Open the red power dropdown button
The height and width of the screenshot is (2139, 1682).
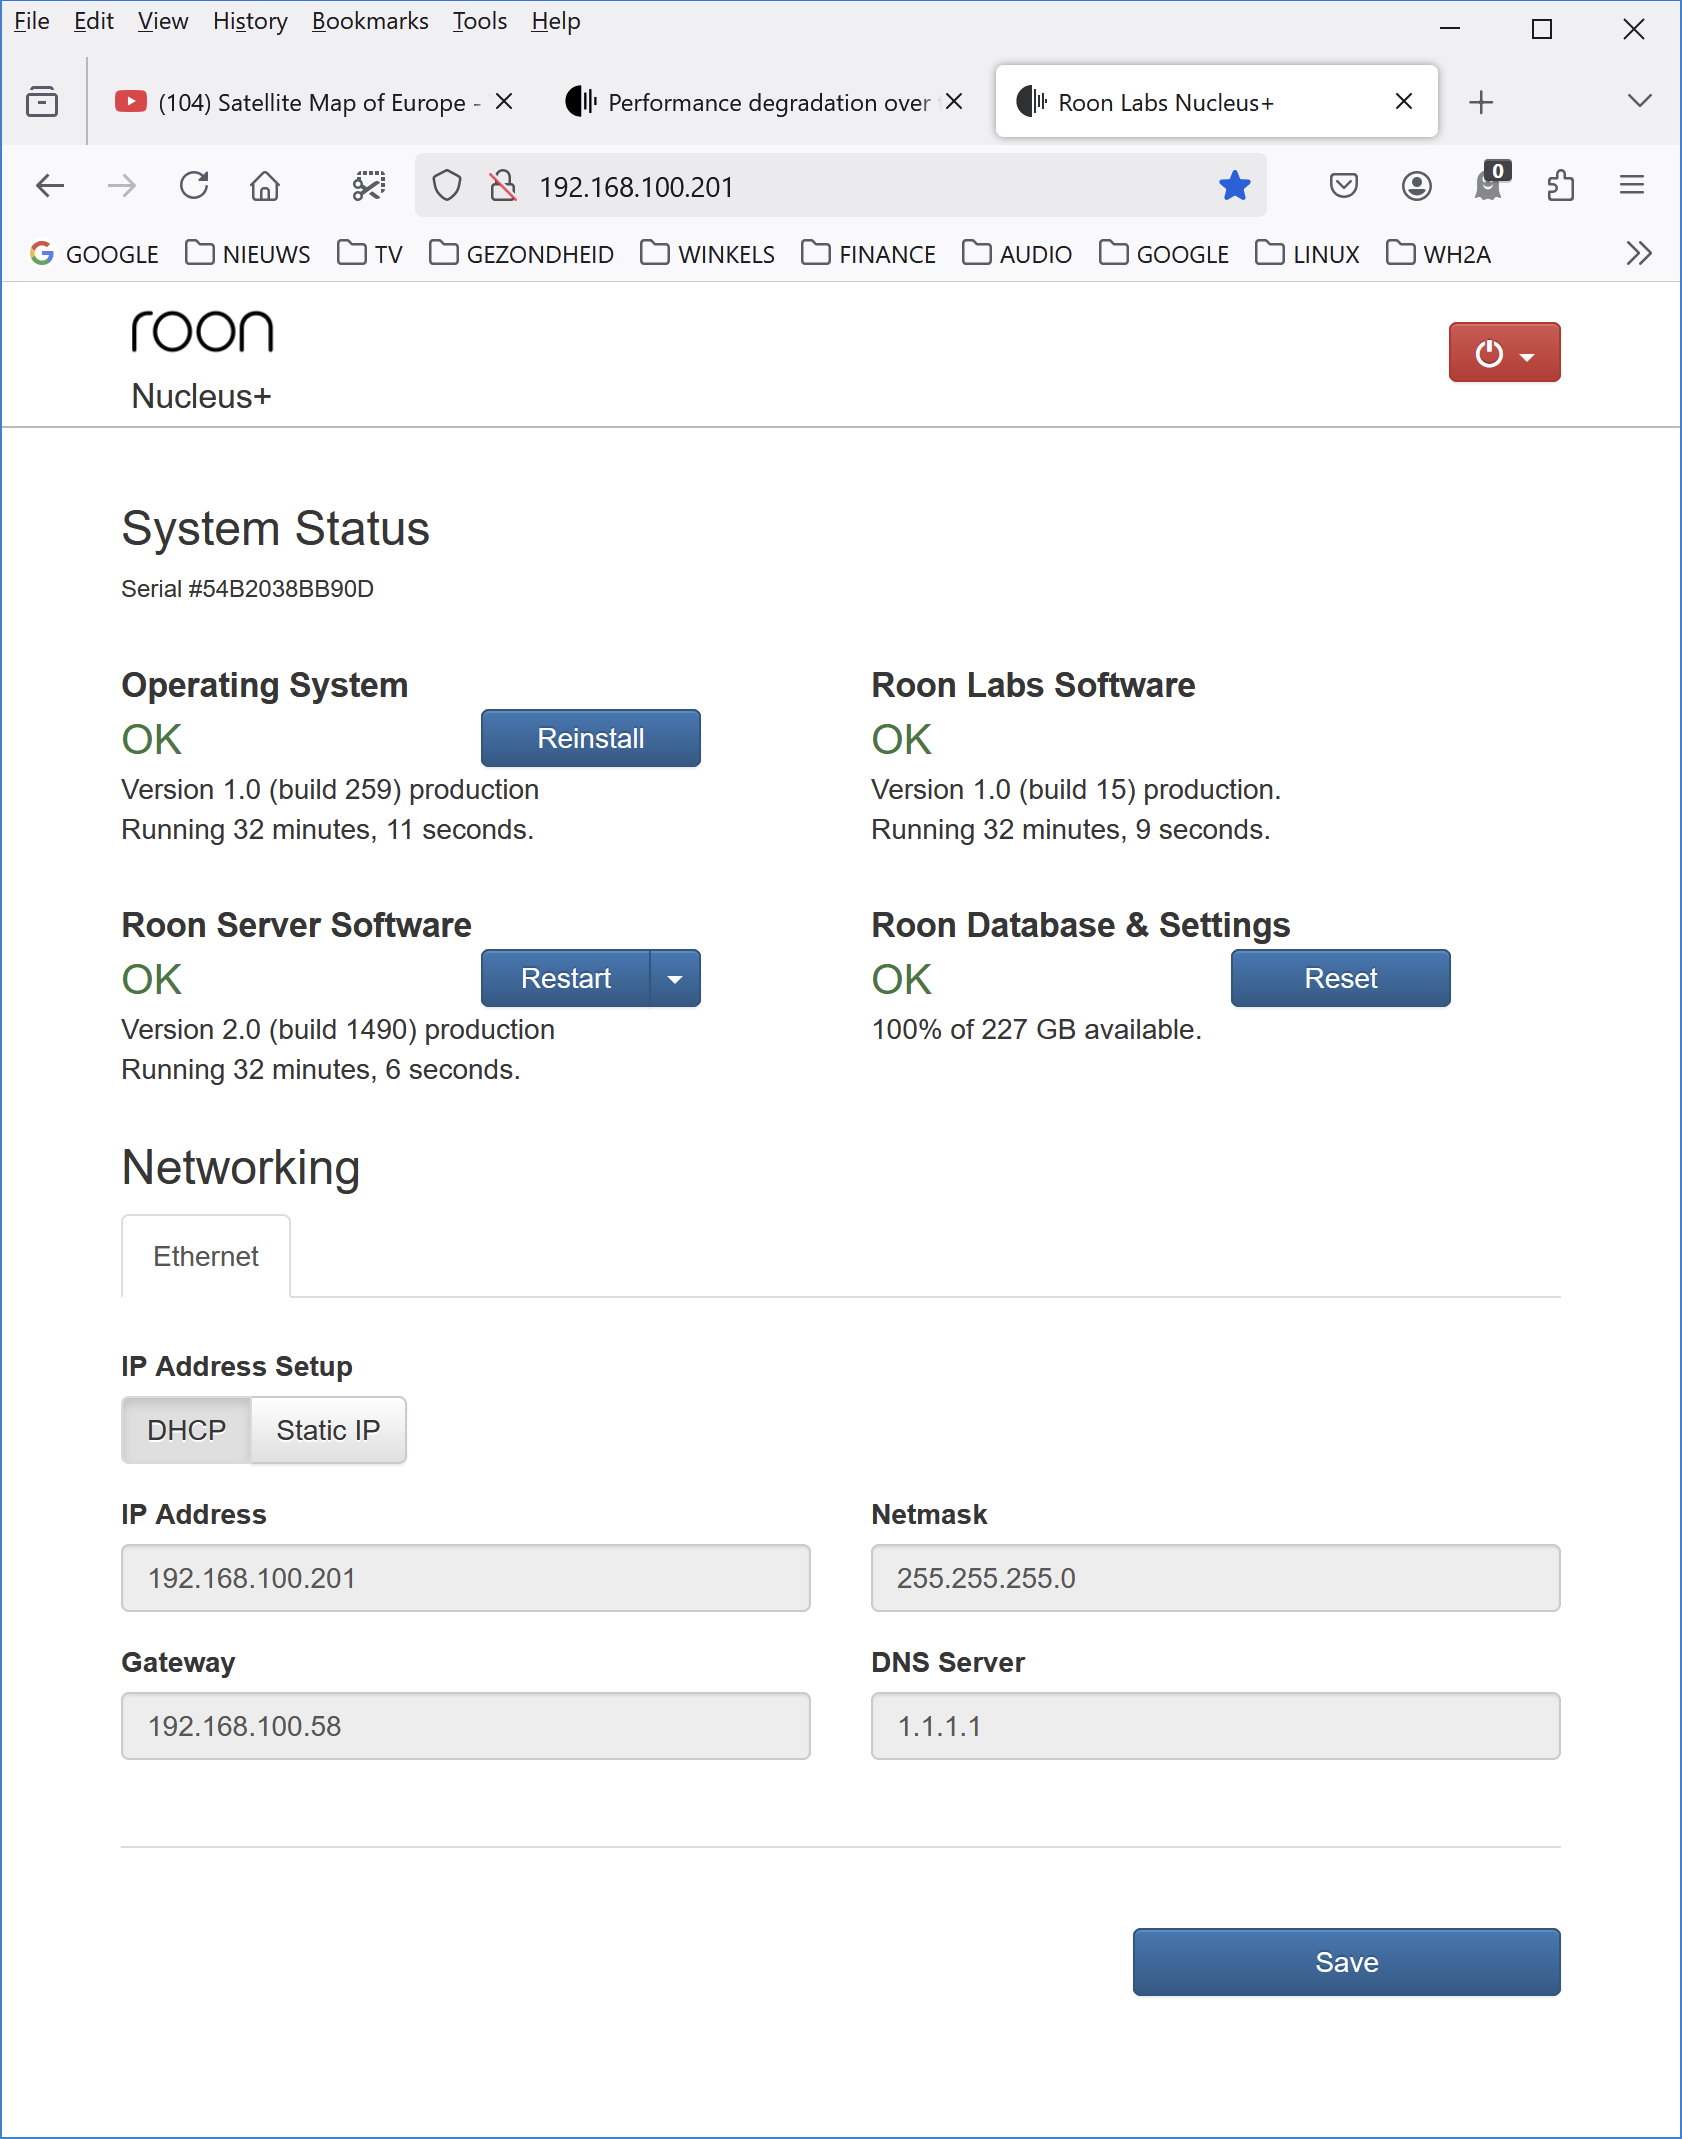[x=1504, y=352]
